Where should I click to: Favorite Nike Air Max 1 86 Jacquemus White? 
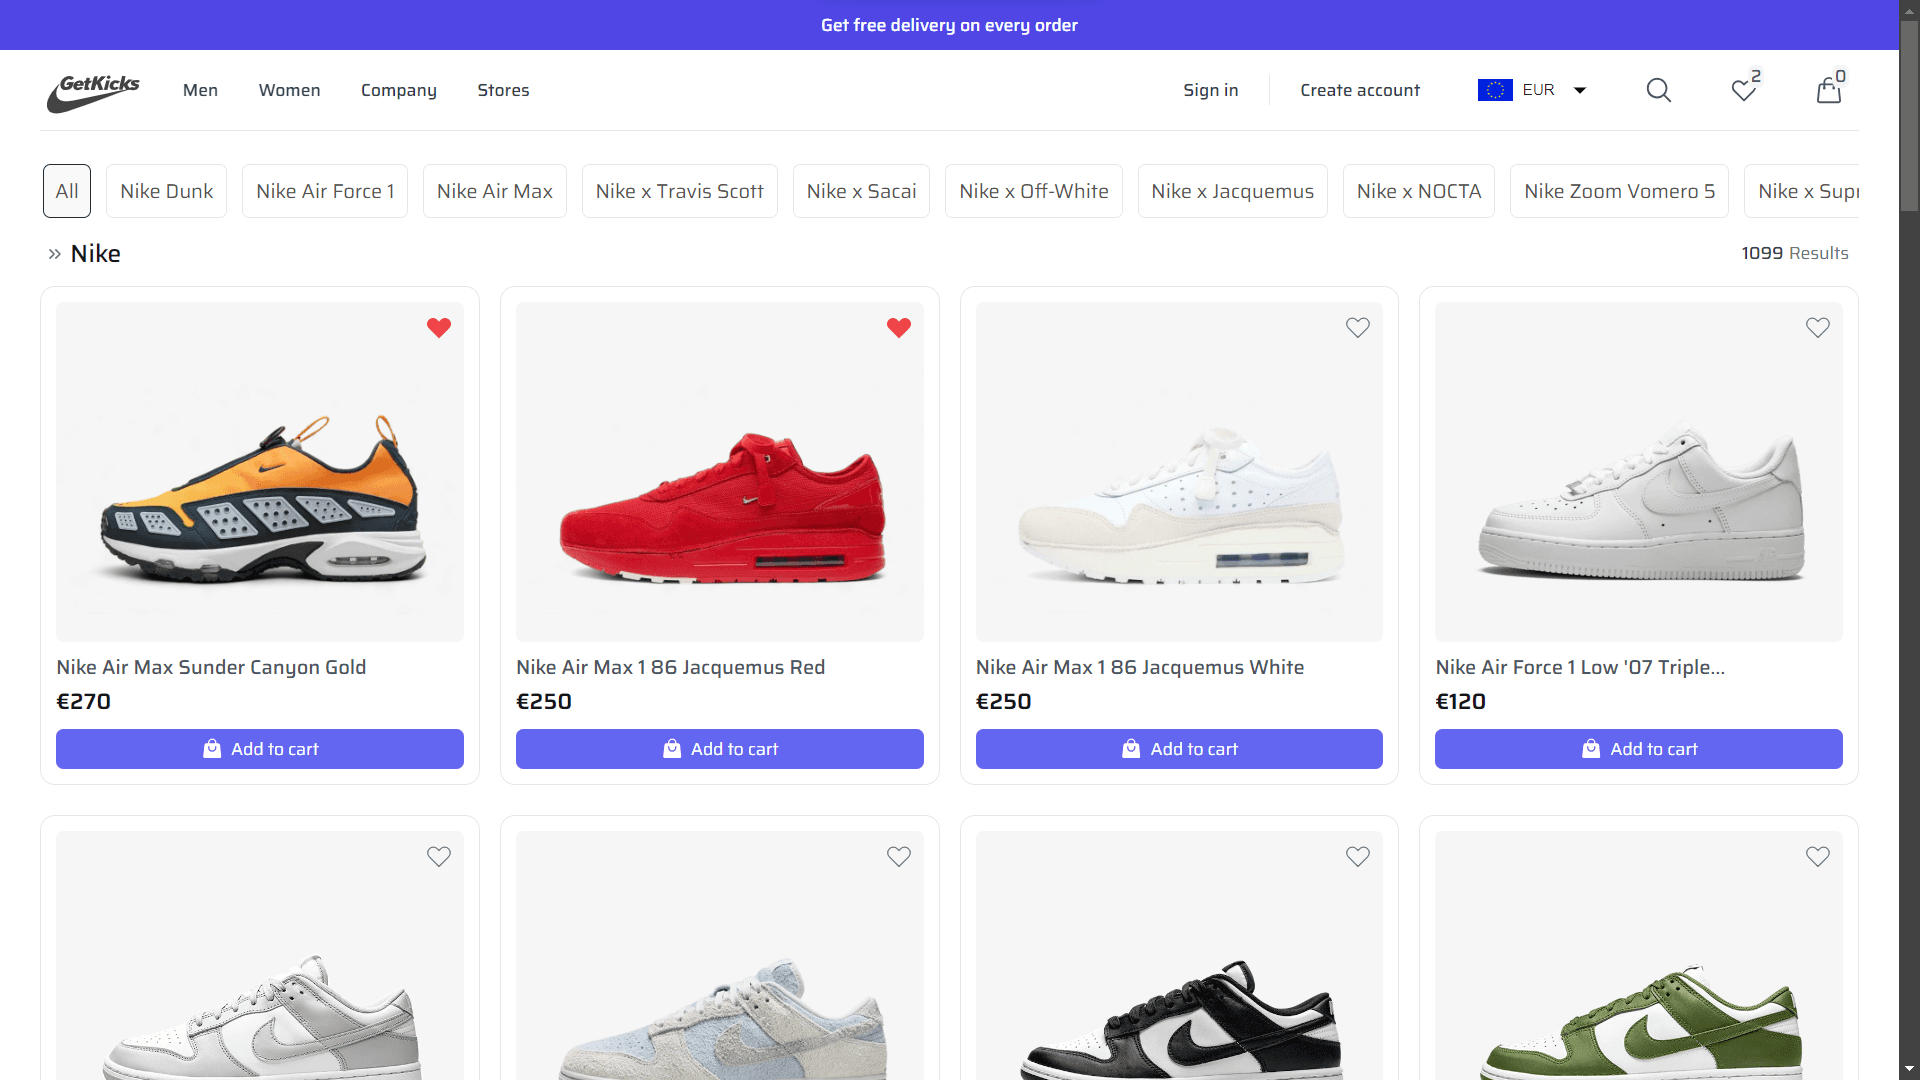point(1358,327)
